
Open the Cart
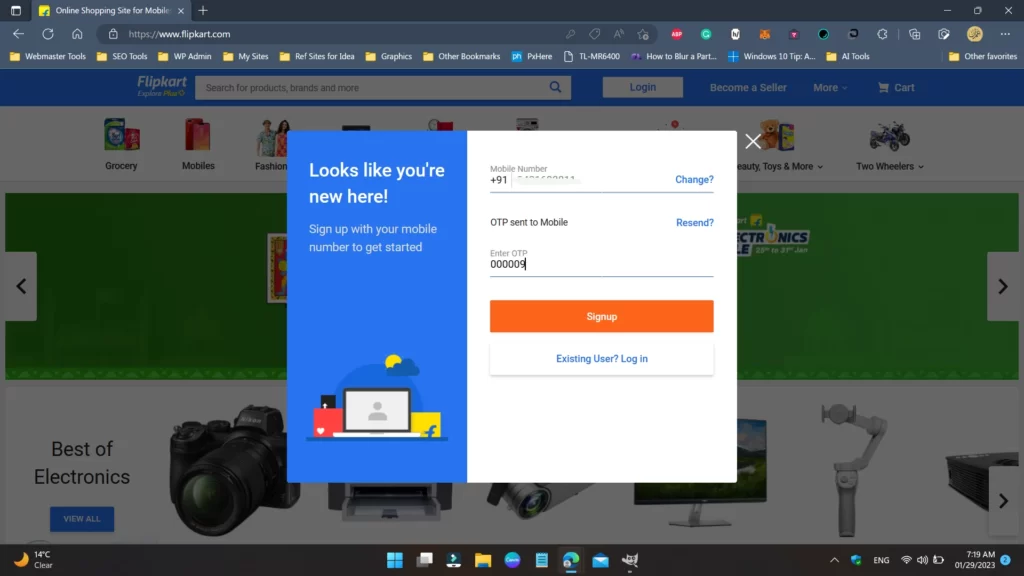896,88
